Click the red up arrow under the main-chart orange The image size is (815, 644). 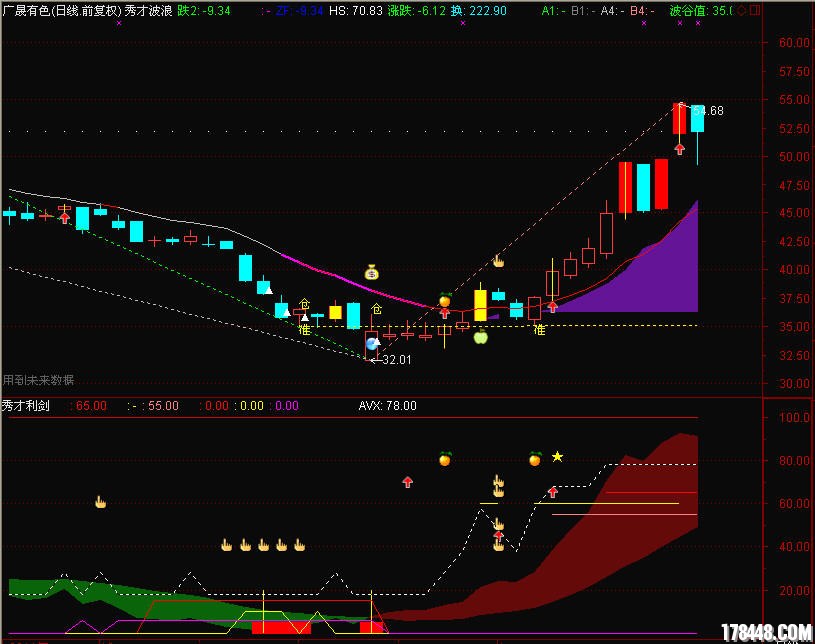pos(444,312)
